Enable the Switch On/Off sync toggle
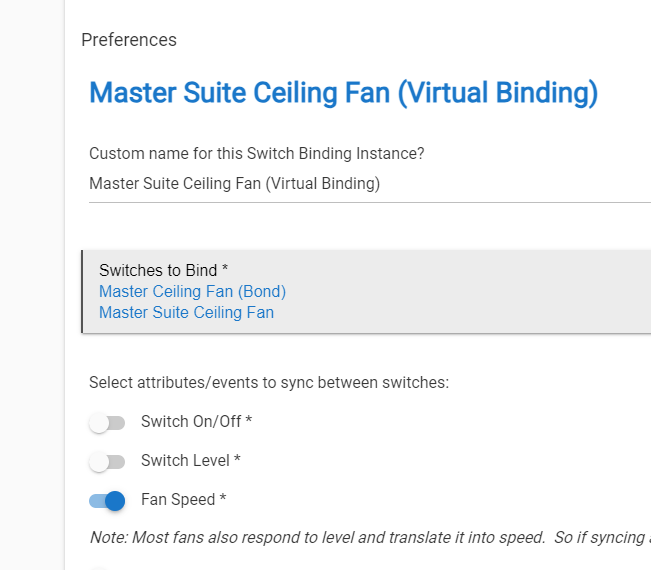 pyautogui.click(x=107, y=423)
